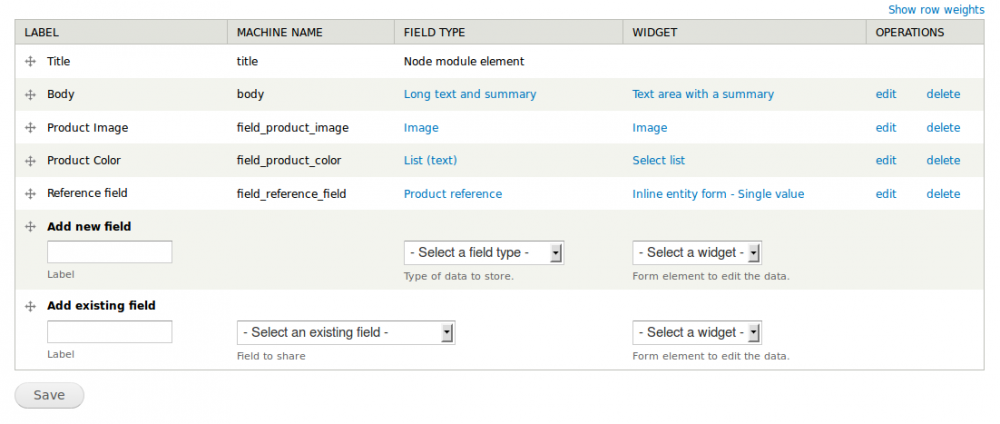Click the drag handle beside Body row

(30, 95)
